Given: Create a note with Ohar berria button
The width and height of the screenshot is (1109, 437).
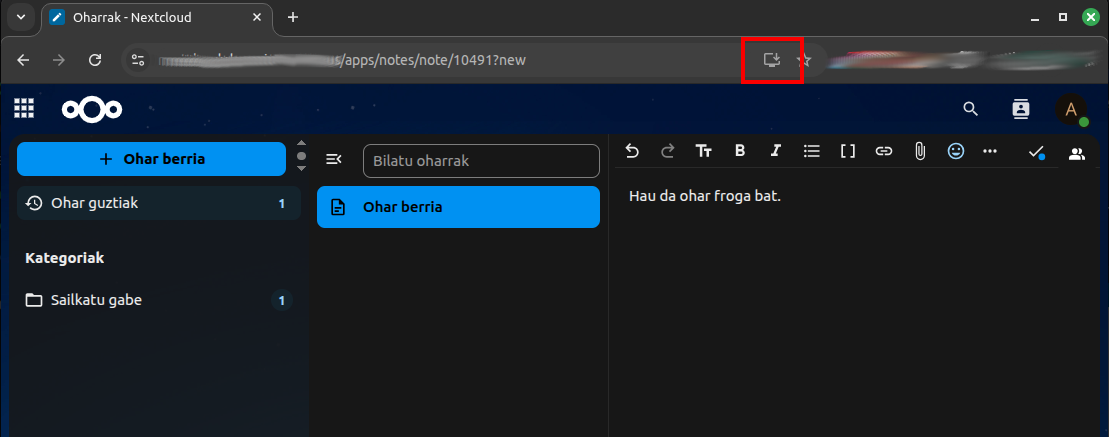Looking at the screenshot, I should pyautogui.click(x=151, y=159).
